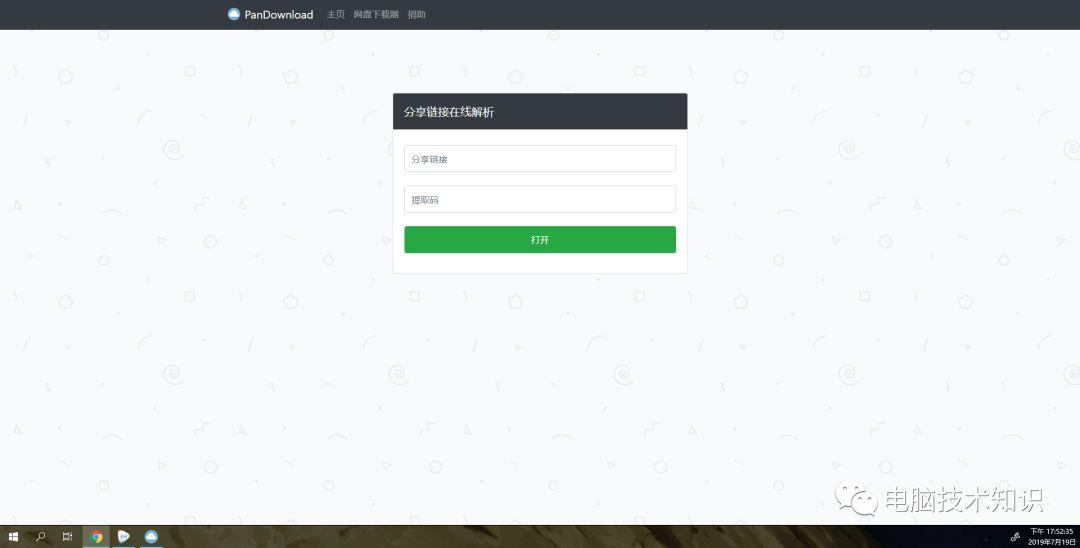Screen dimensions: 1080x548
Task: Click the 电脑技术知识 watermark text
Action: click(964, 500)
